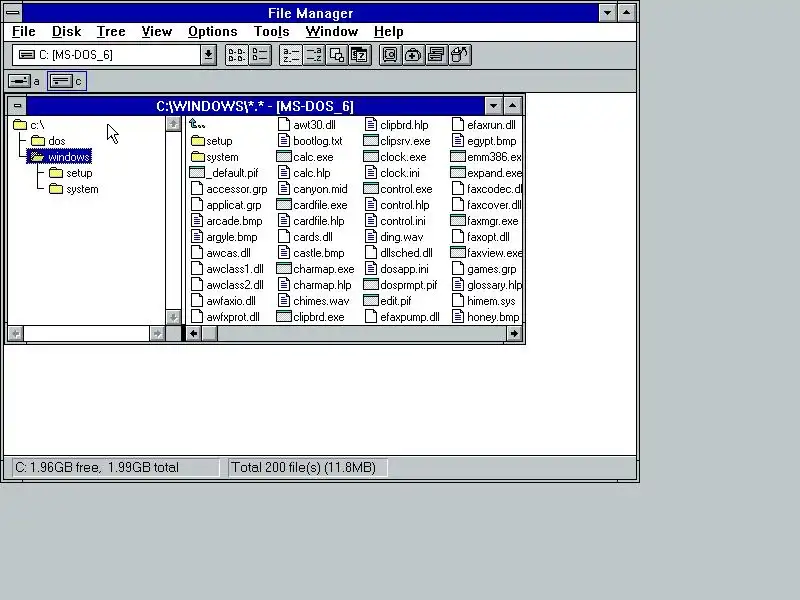Open the drive selection dropdown arrow
800x600 pixels.
click(x=208, y=55)
